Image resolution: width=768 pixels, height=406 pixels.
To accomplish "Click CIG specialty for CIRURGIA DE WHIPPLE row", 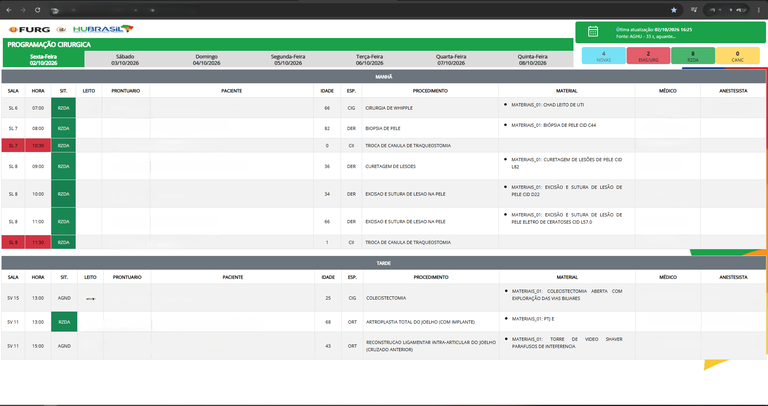I will point(351,108).
